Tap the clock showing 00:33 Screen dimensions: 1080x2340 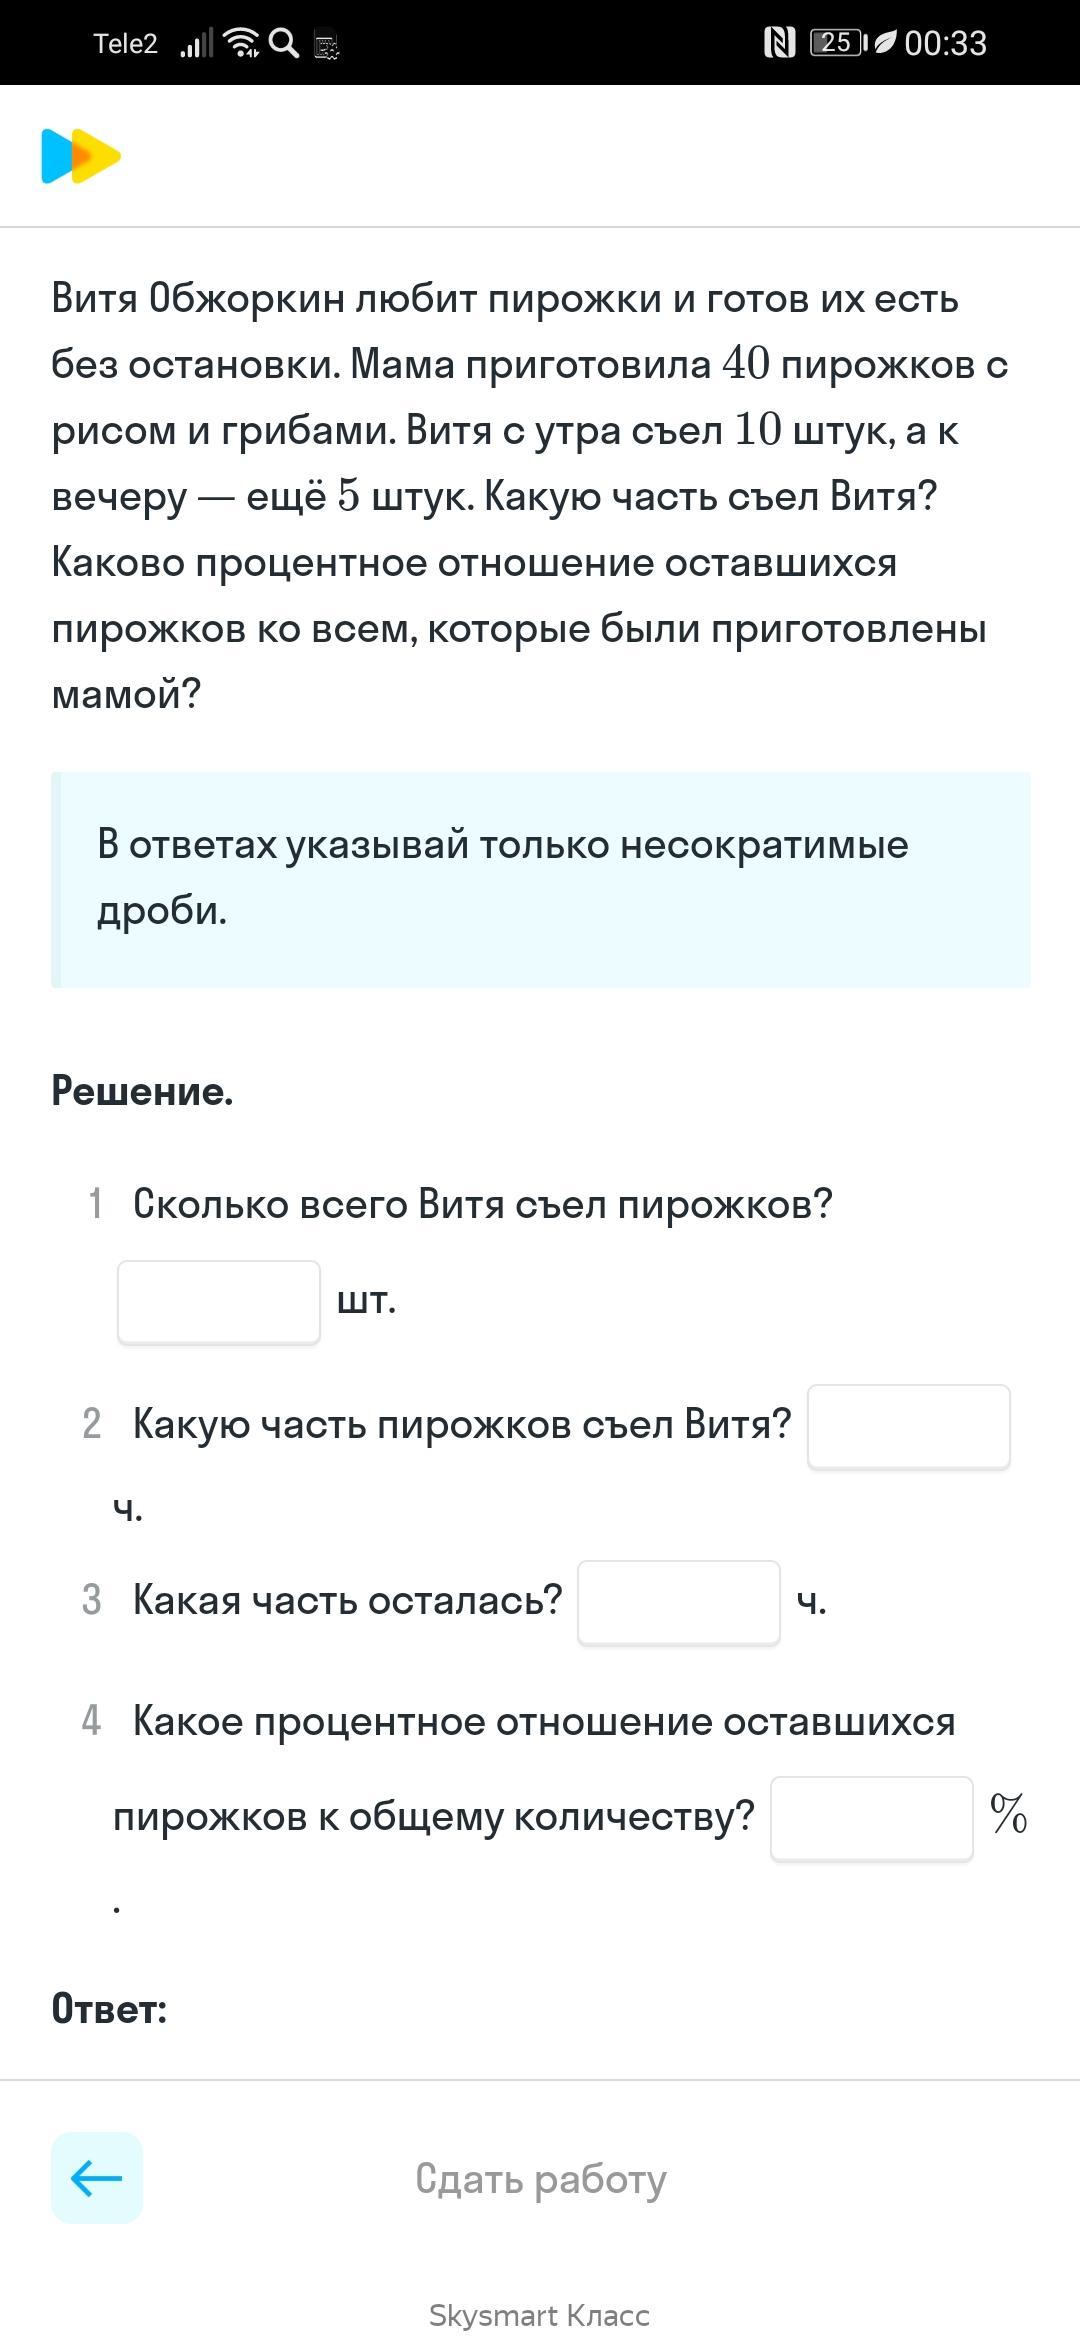[x=945, y=43]
